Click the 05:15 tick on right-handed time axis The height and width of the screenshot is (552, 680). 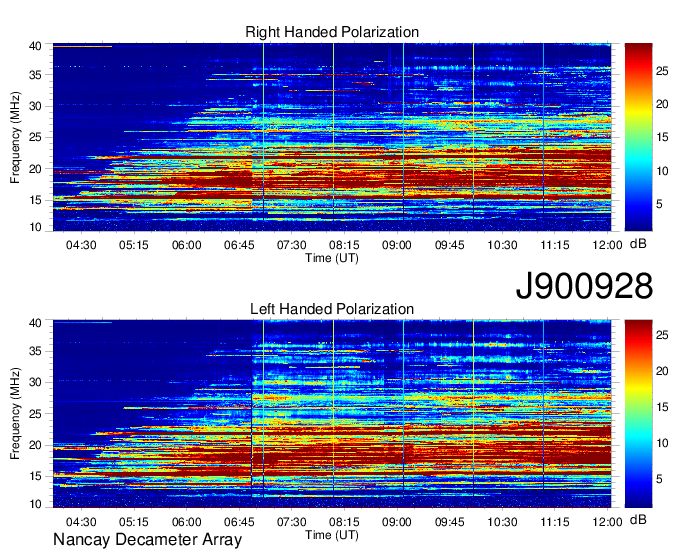pos(134,245)
